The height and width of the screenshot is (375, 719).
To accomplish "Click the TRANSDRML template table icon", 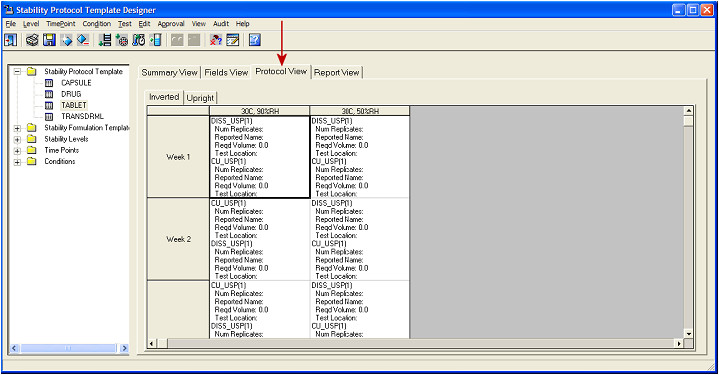I will pyautogui.click(x=49, y=116).
